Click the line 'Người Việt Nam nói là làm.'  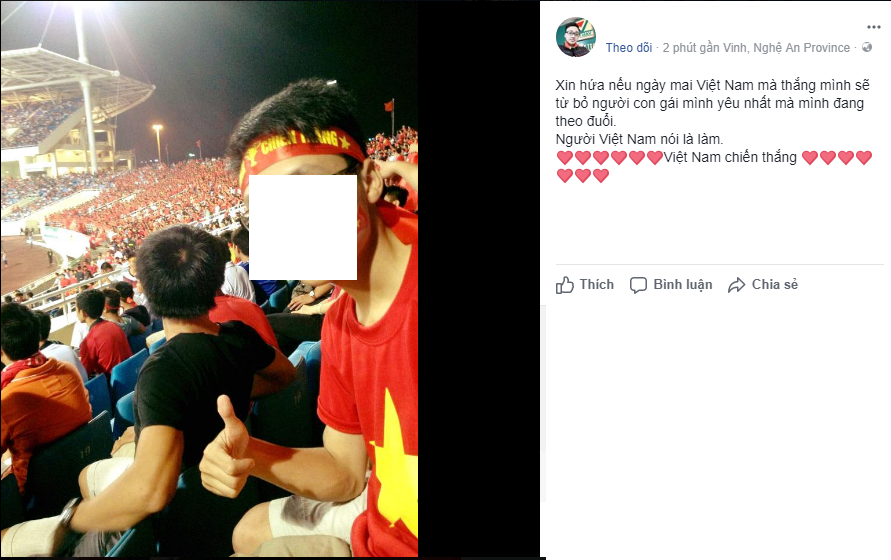point(639,139)
